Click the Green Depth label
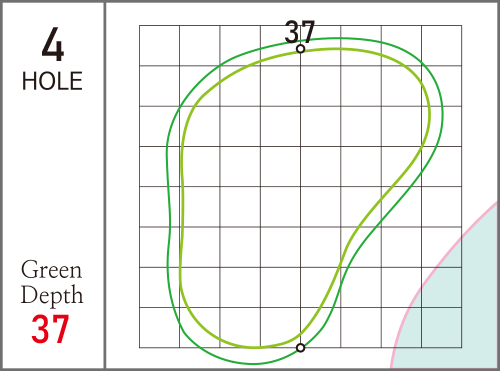500x371 pixels. [x=52, y=282]
